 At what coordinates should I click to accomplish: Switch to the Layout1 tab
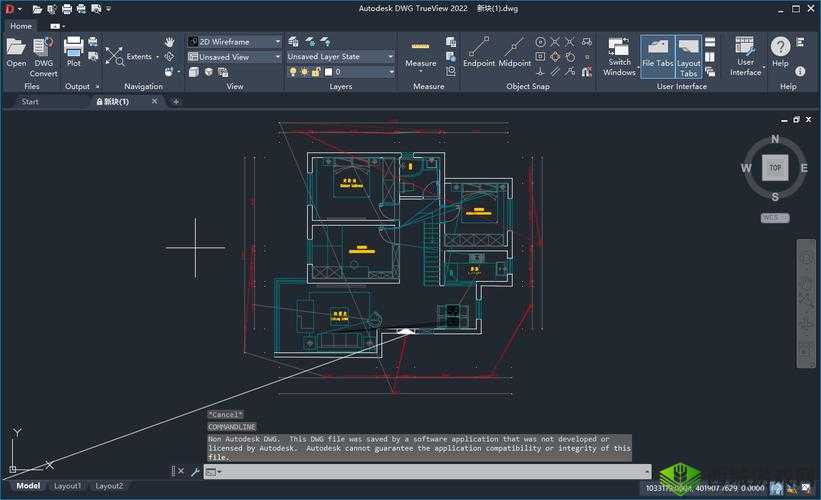[68, 486]
